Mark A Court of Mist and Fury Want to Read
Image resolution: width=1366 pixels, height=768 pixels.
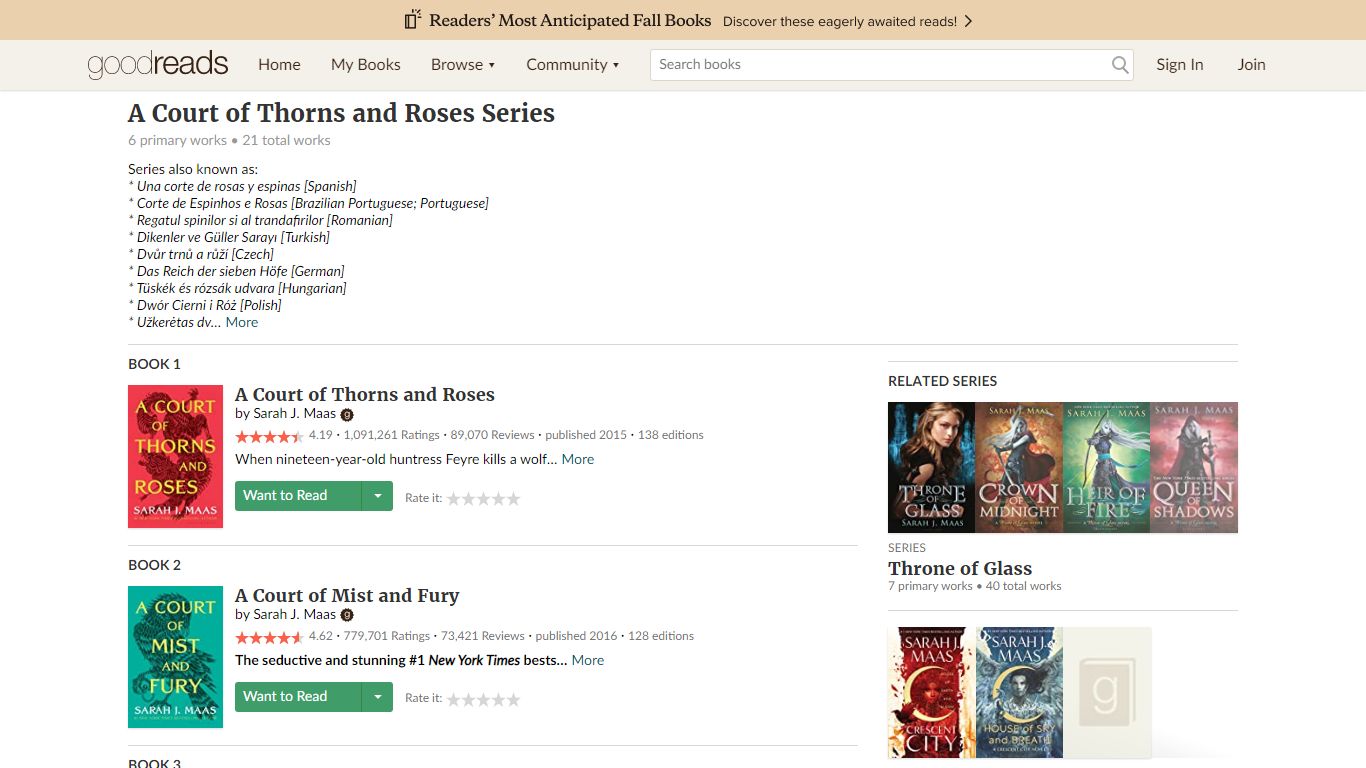(x=297, y=697)
